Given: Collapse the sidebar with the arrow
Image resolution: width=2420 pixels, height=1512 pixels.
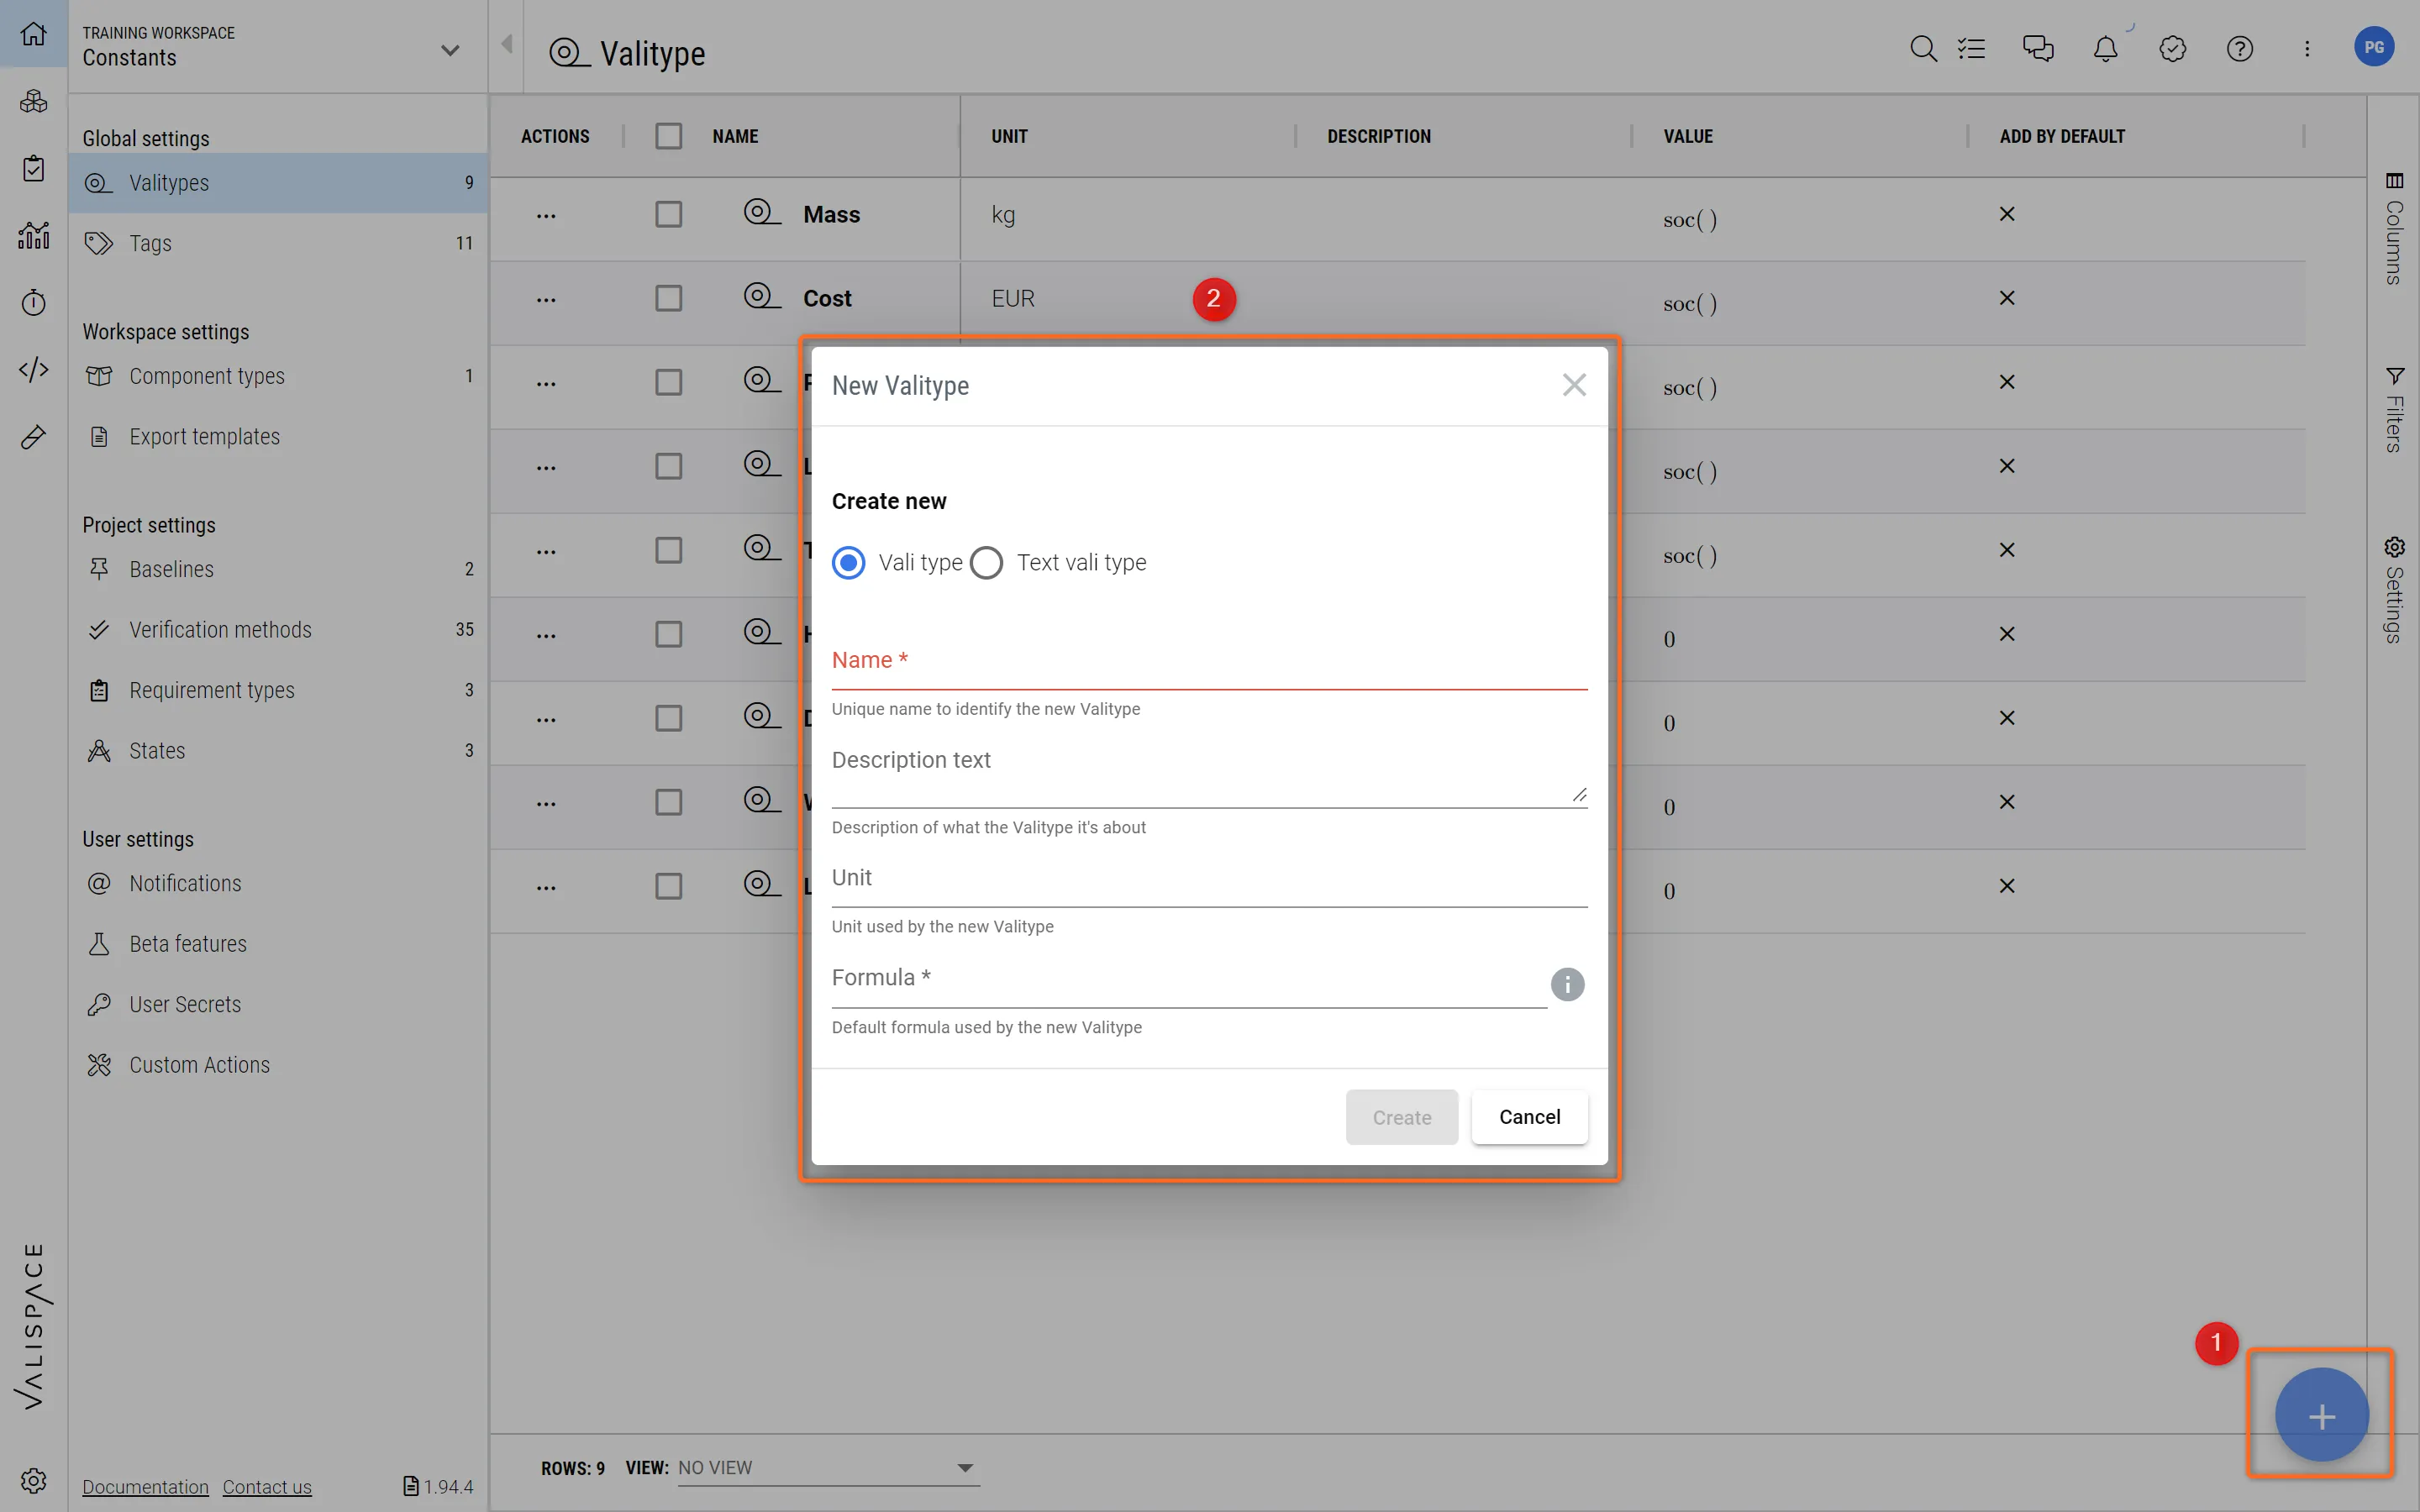Looking at the screenshot, I should [507, 44].
